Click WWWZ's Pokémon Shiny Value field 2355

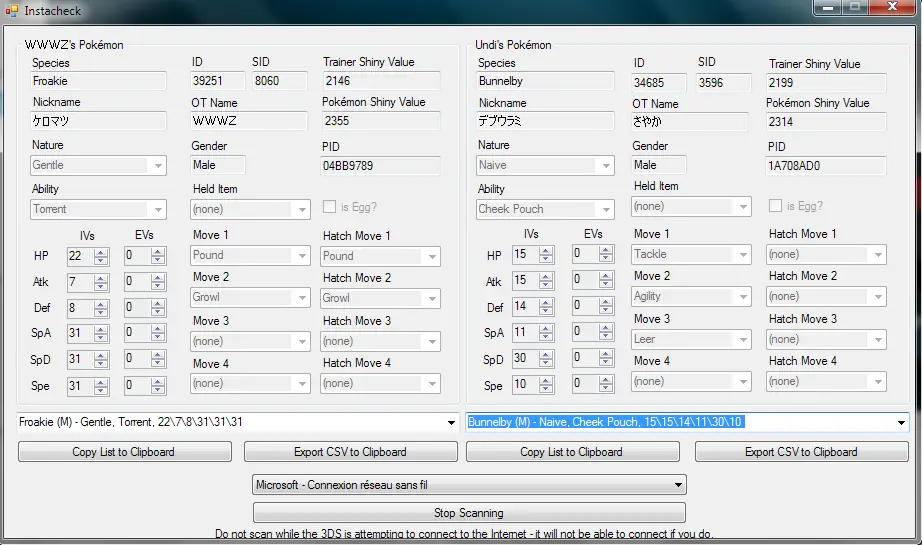(x=381, y=121)
